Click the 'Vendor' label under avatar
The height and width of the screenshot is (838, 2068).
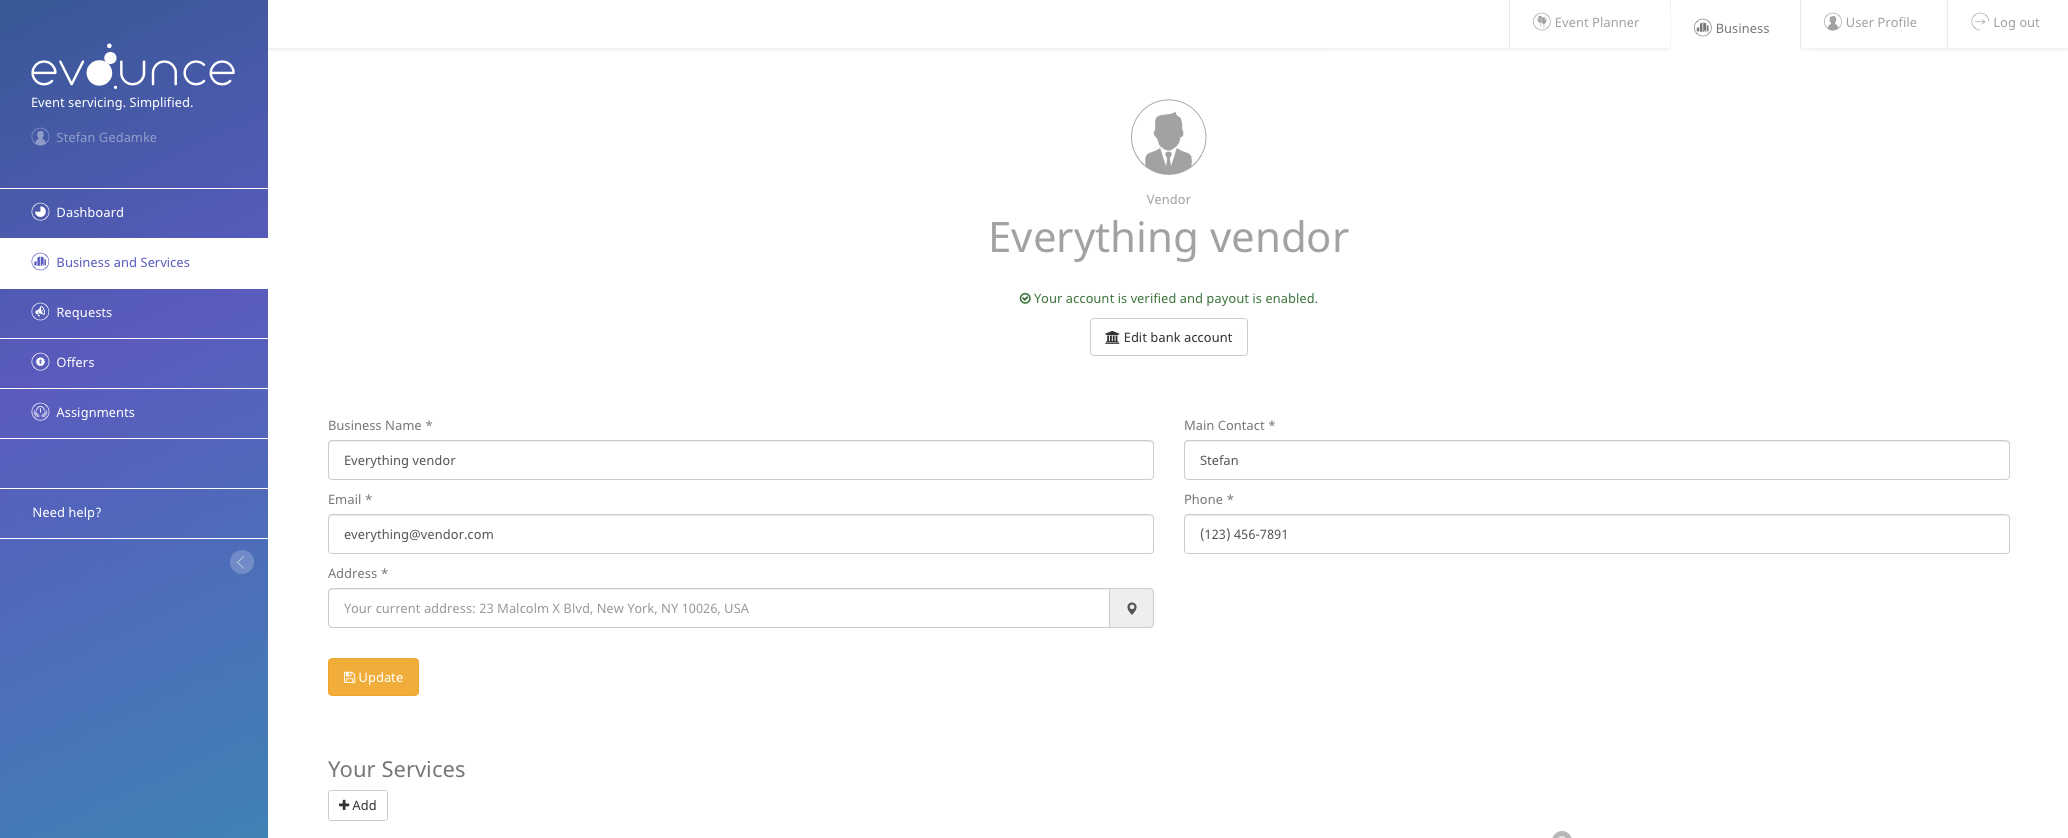pyautogui.click(x=1168, y=199)
